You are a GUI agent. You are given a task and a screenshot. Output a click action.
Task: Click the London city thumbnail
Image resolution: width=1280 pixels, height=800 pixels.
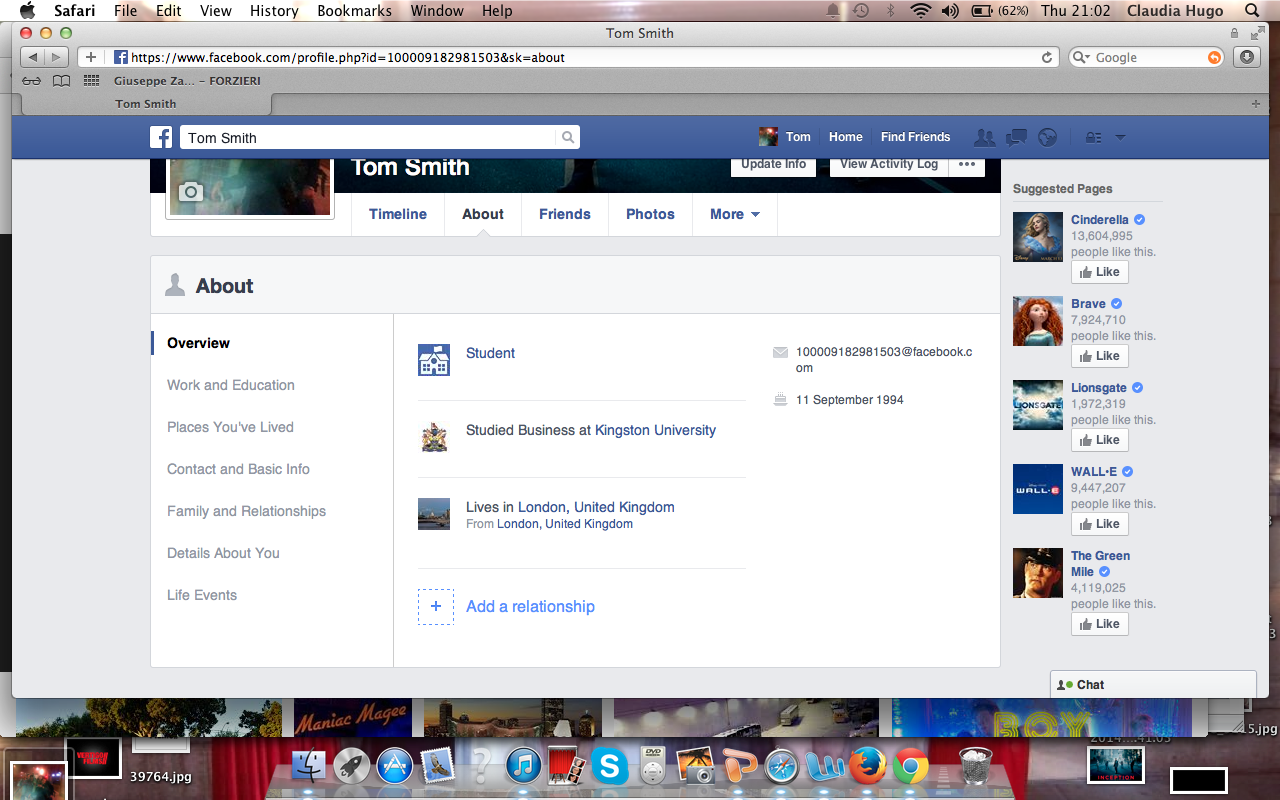(x=434, y=514)
